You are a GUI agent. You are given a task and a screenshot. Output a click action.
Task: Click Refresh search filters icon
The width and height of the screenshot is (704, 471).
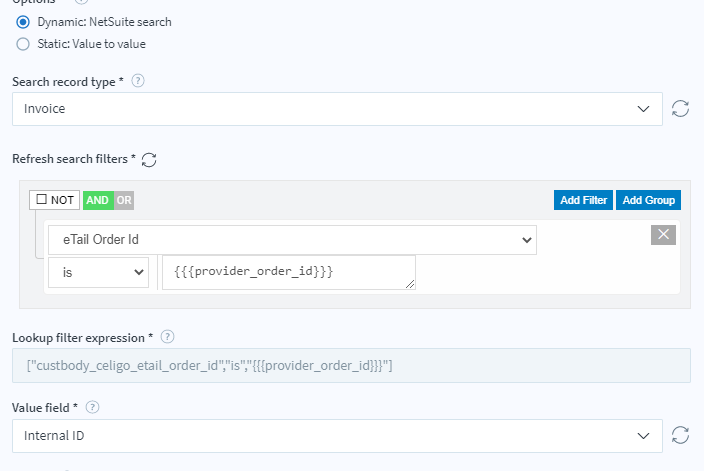click(x=149, y=160)
